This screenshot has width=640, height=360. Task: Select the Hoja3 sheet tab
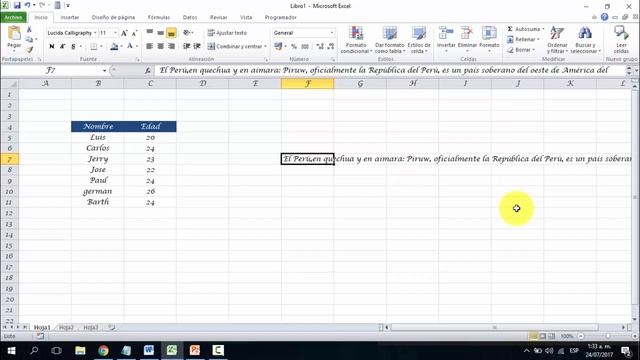(91, 327)
